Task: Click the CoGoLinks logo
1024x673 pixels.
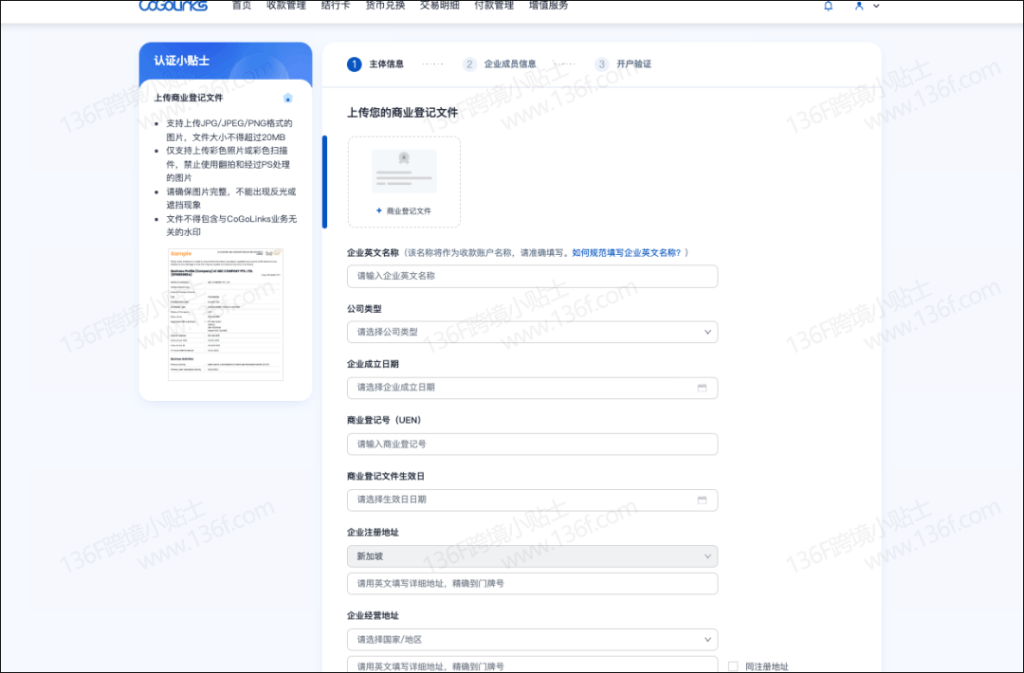Action: [x=173, y=6]
